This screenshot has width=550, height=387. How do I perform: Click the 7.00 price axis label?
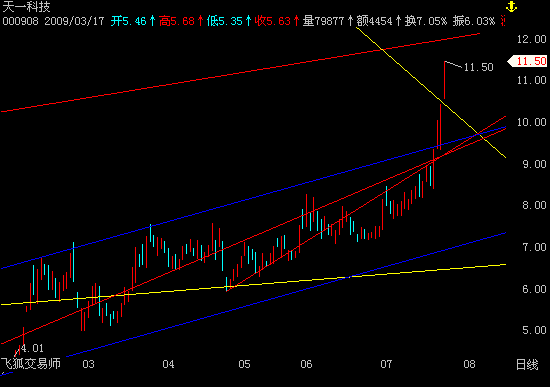click(x=534, y=247)
